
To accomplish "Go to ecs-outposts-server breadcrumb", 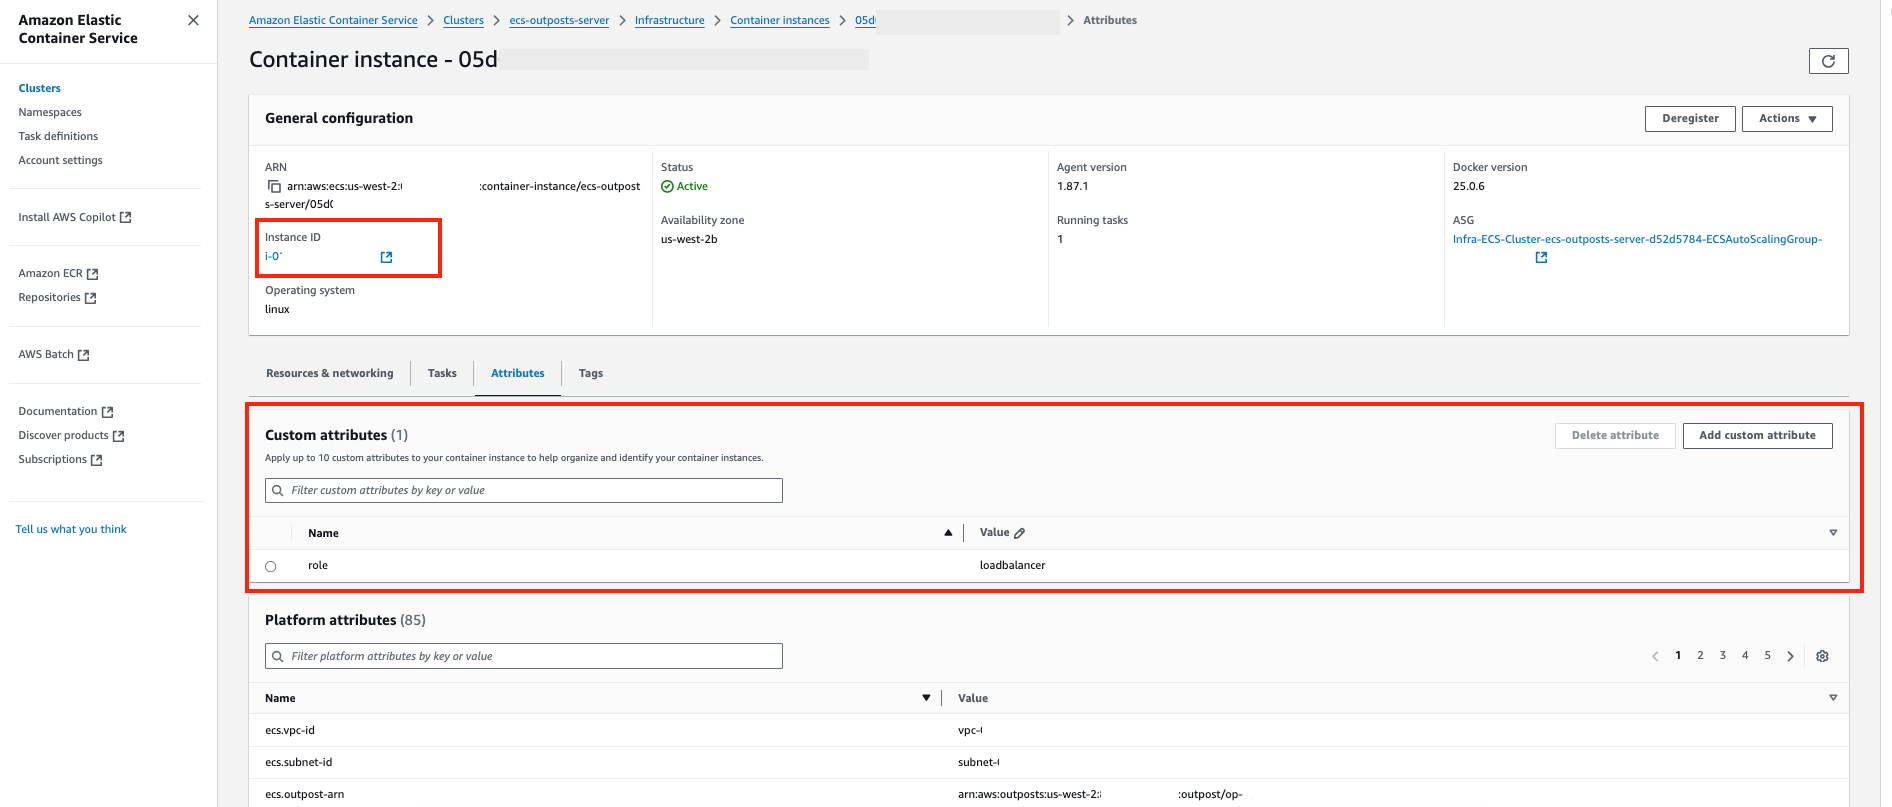I will (x=559, y=20).
